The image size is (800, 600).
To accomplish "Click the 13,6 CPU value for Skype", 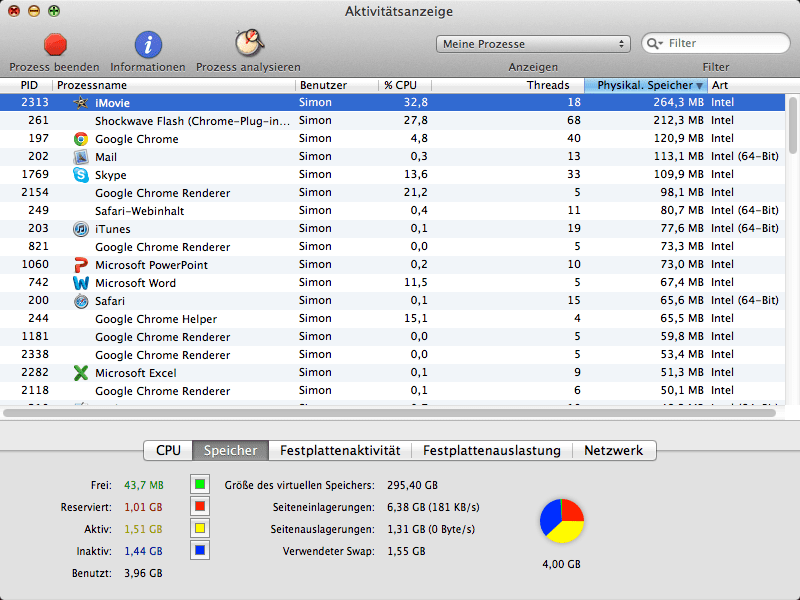I will tap(416, 174).
